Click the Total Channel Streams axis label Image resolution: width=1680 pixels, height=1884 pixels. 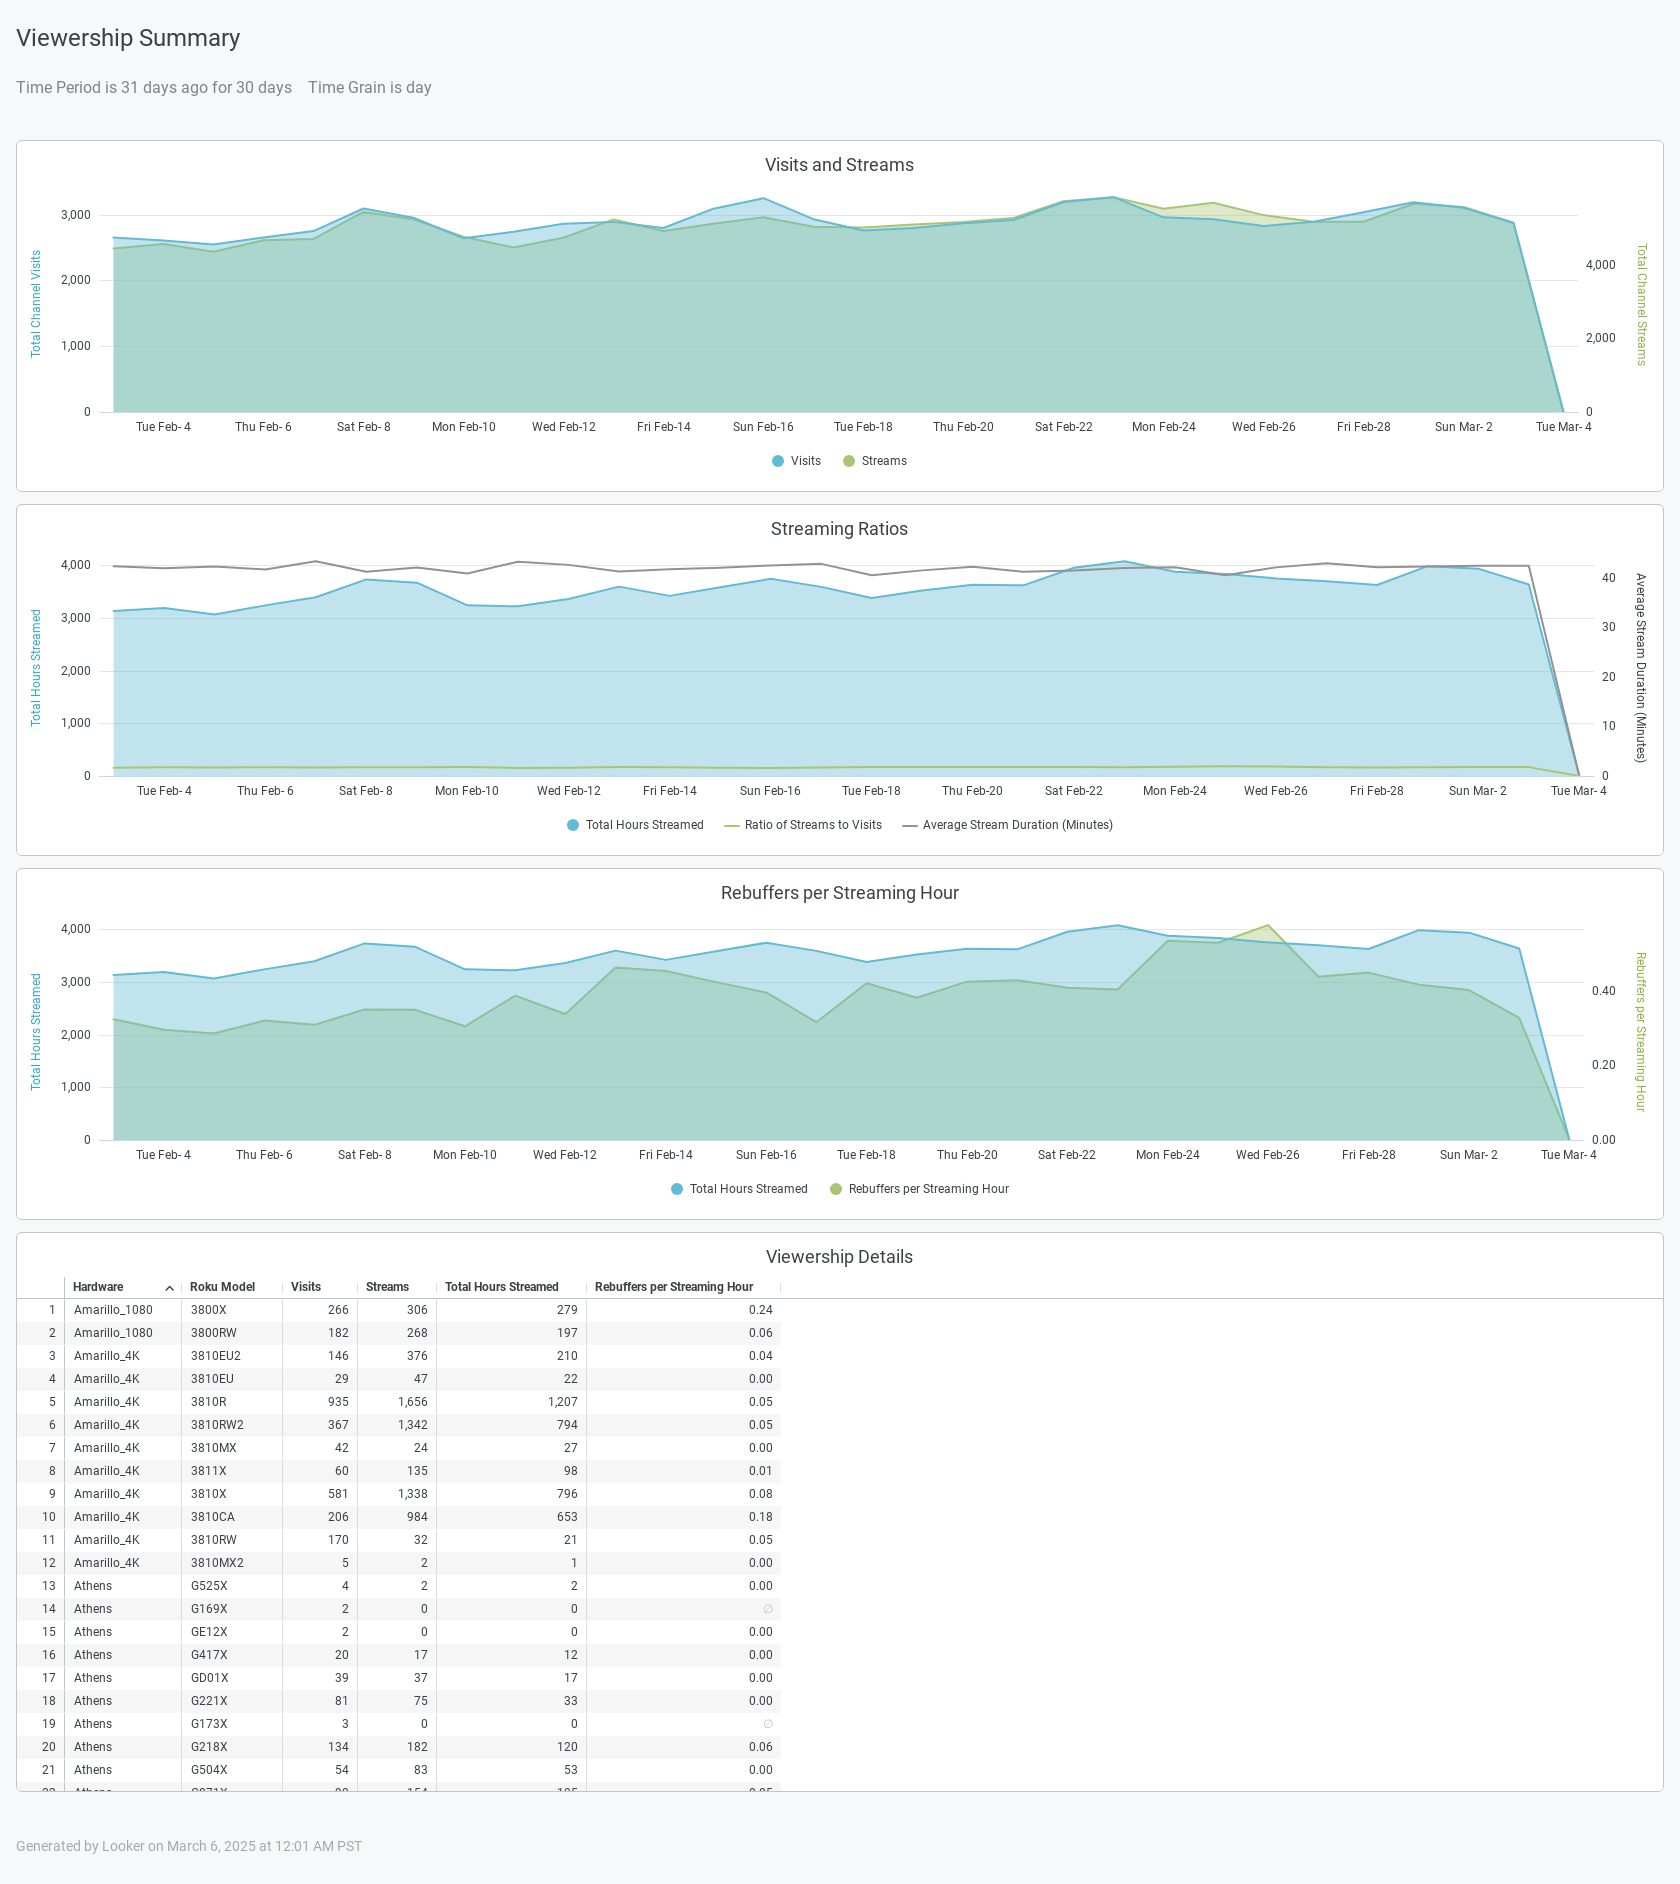(1641, 304)
